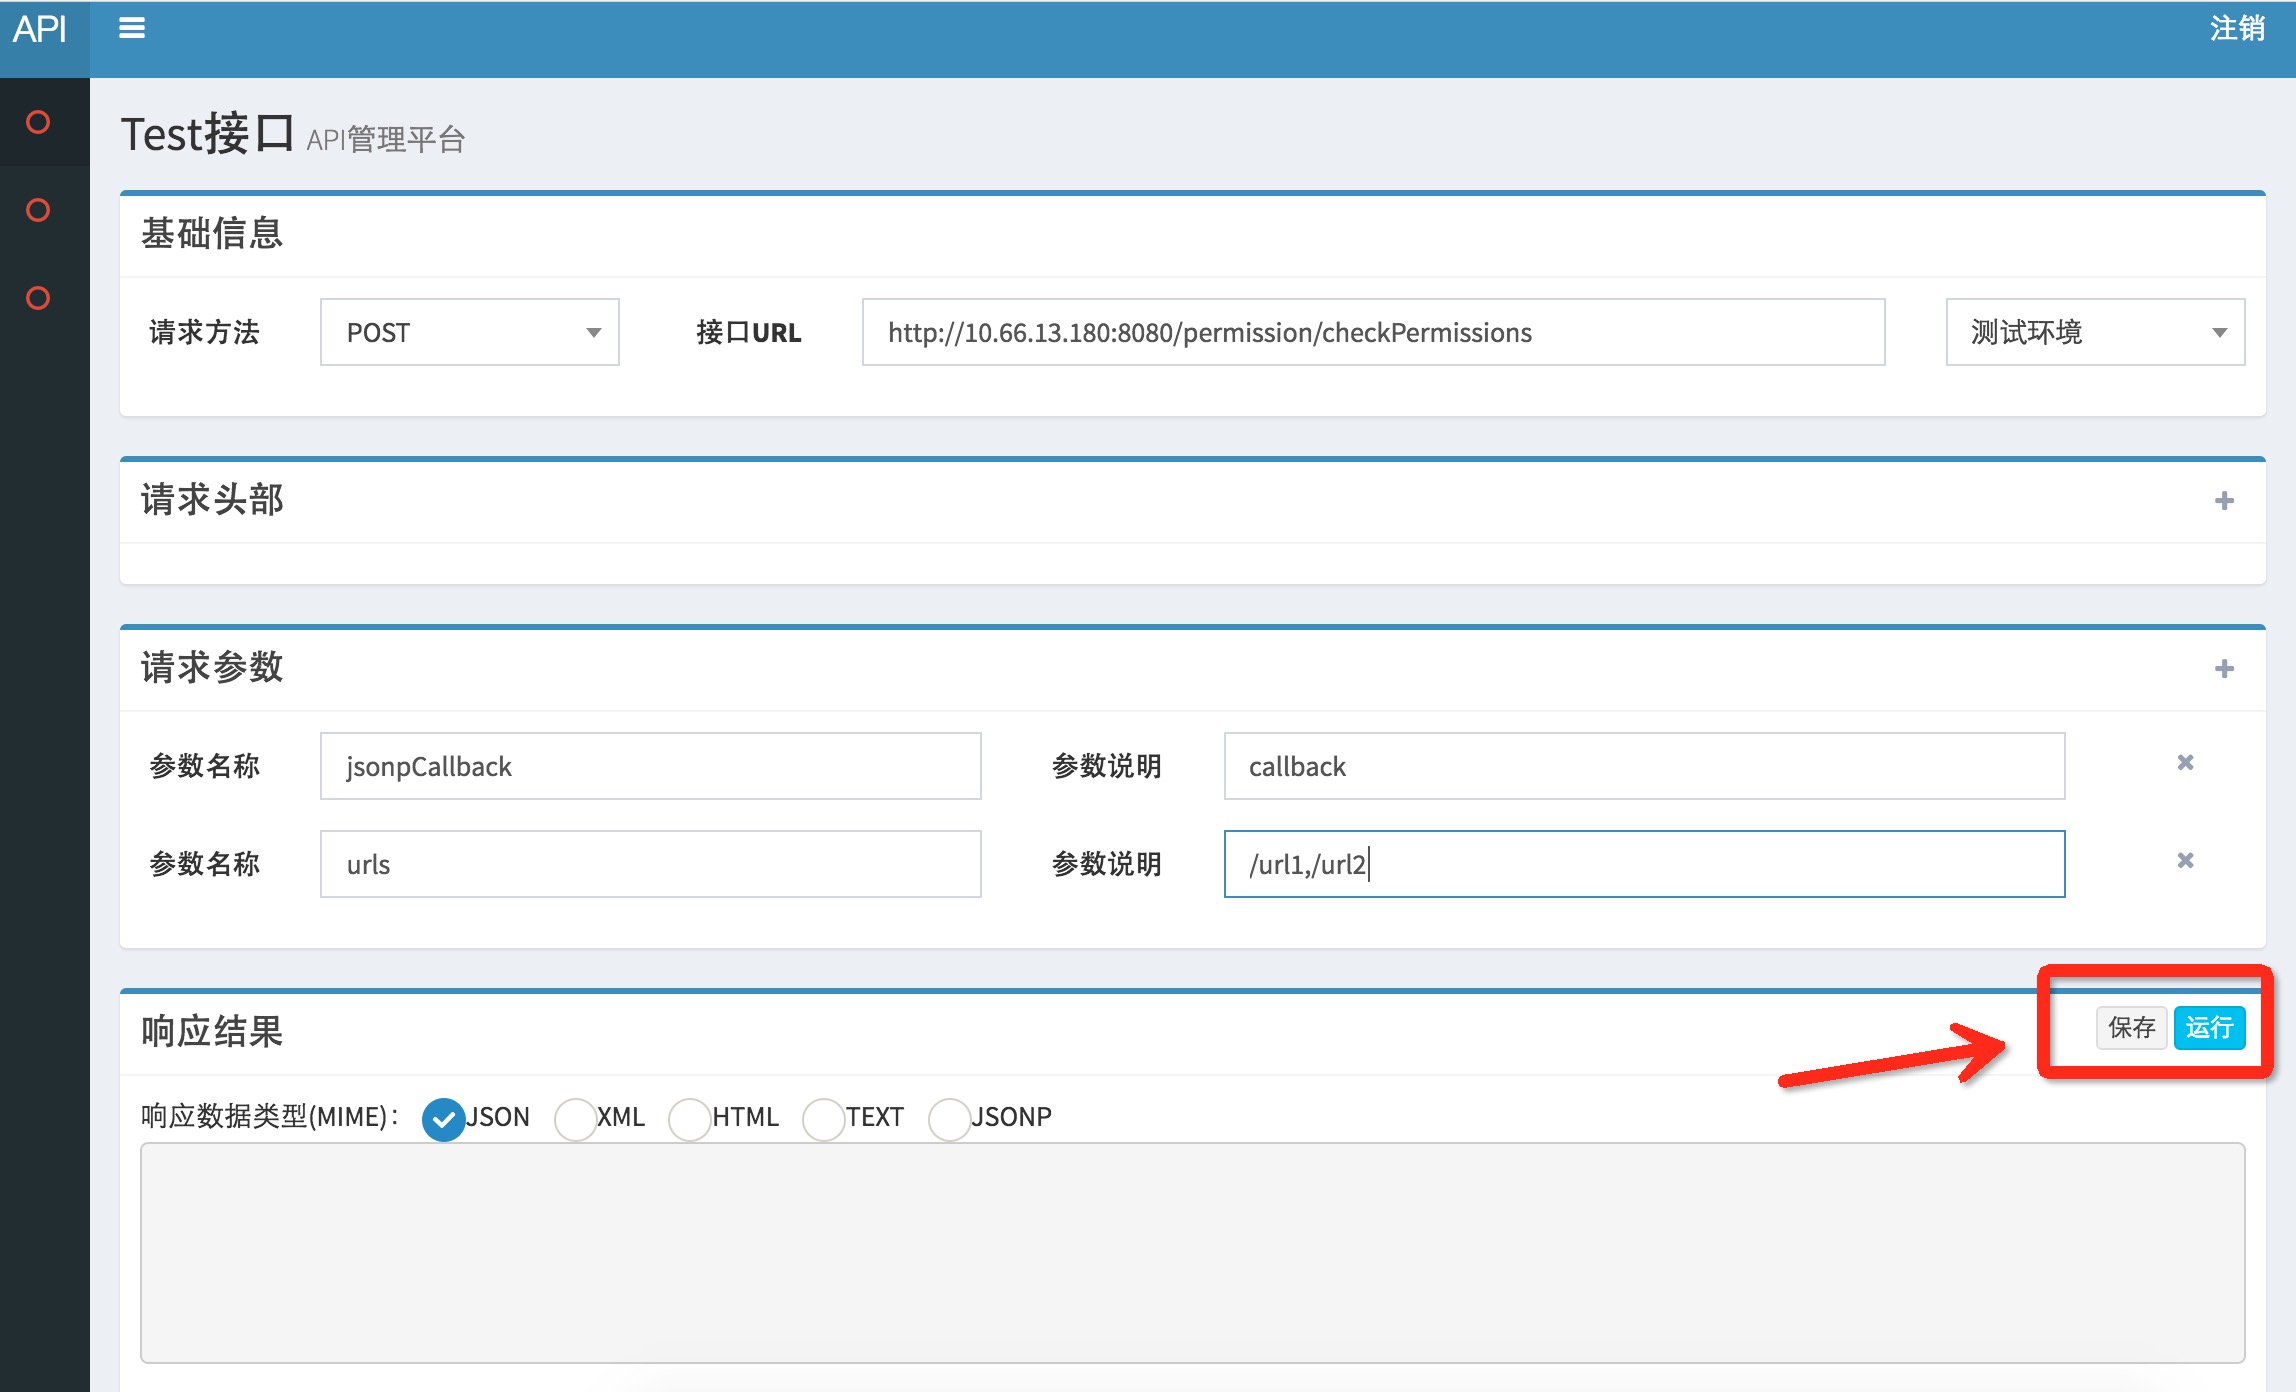Viewport: 2296px width, 1392px height.
Task: Click the 注销 logout link
Action: tap(2236, 29)
